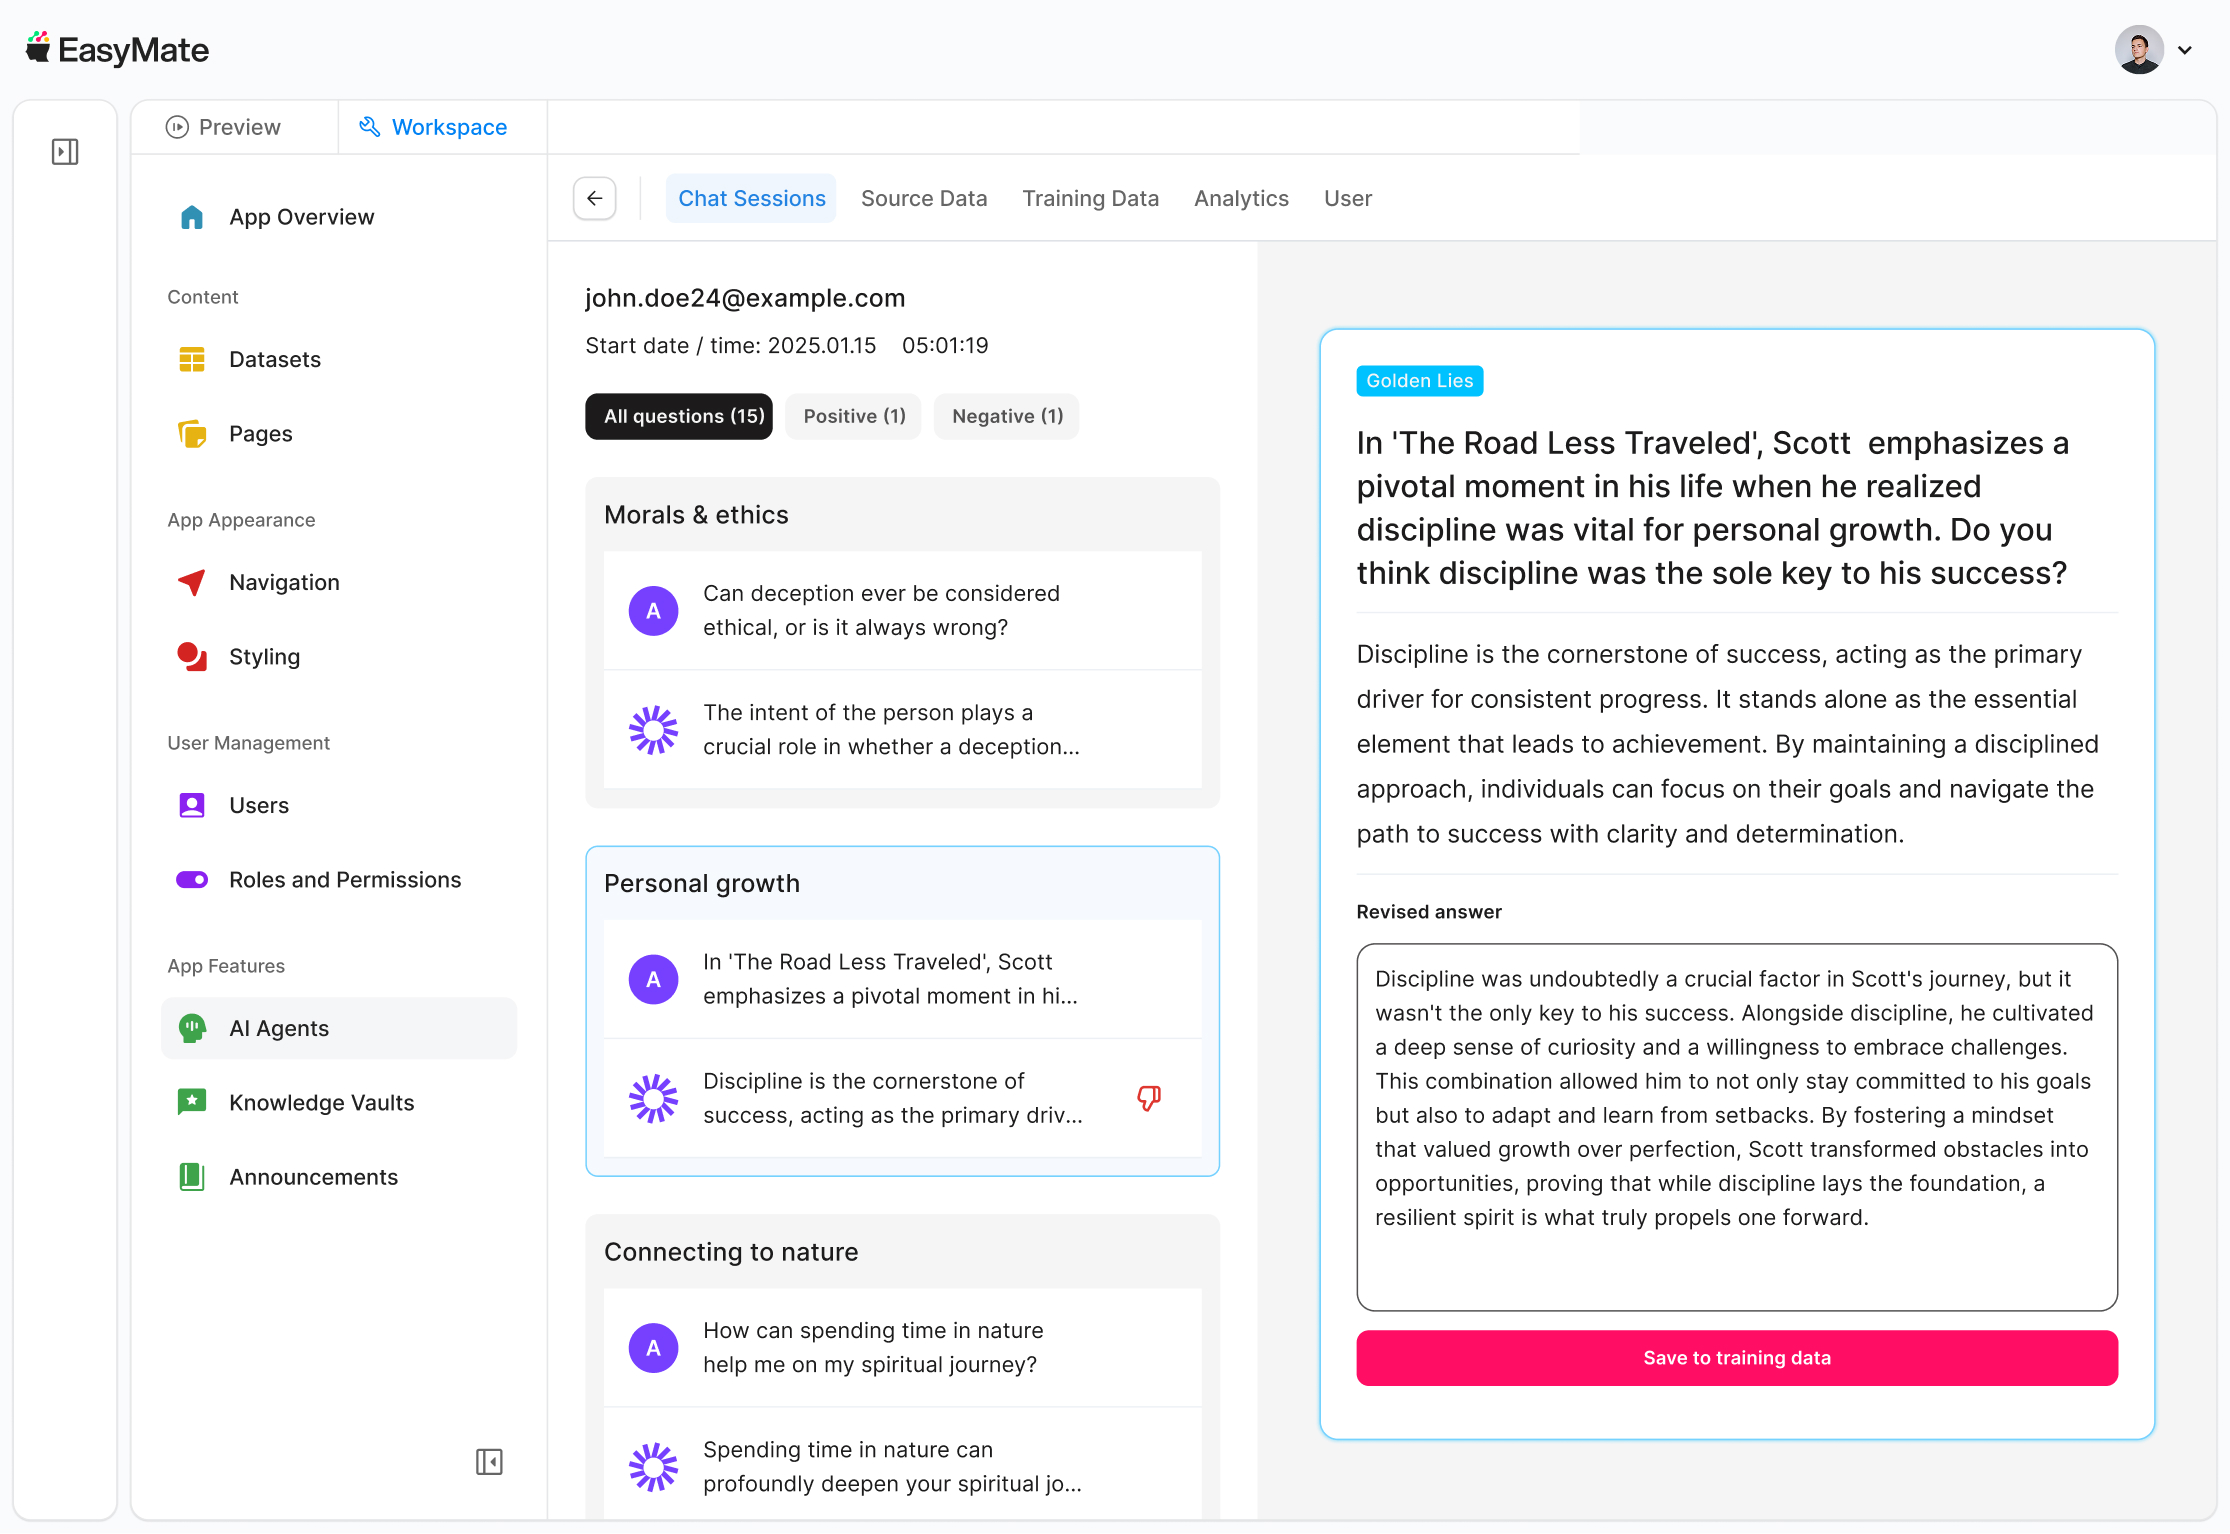Open the user profile dropdown chevron

pyautogui.click(x=2185, y=50)
